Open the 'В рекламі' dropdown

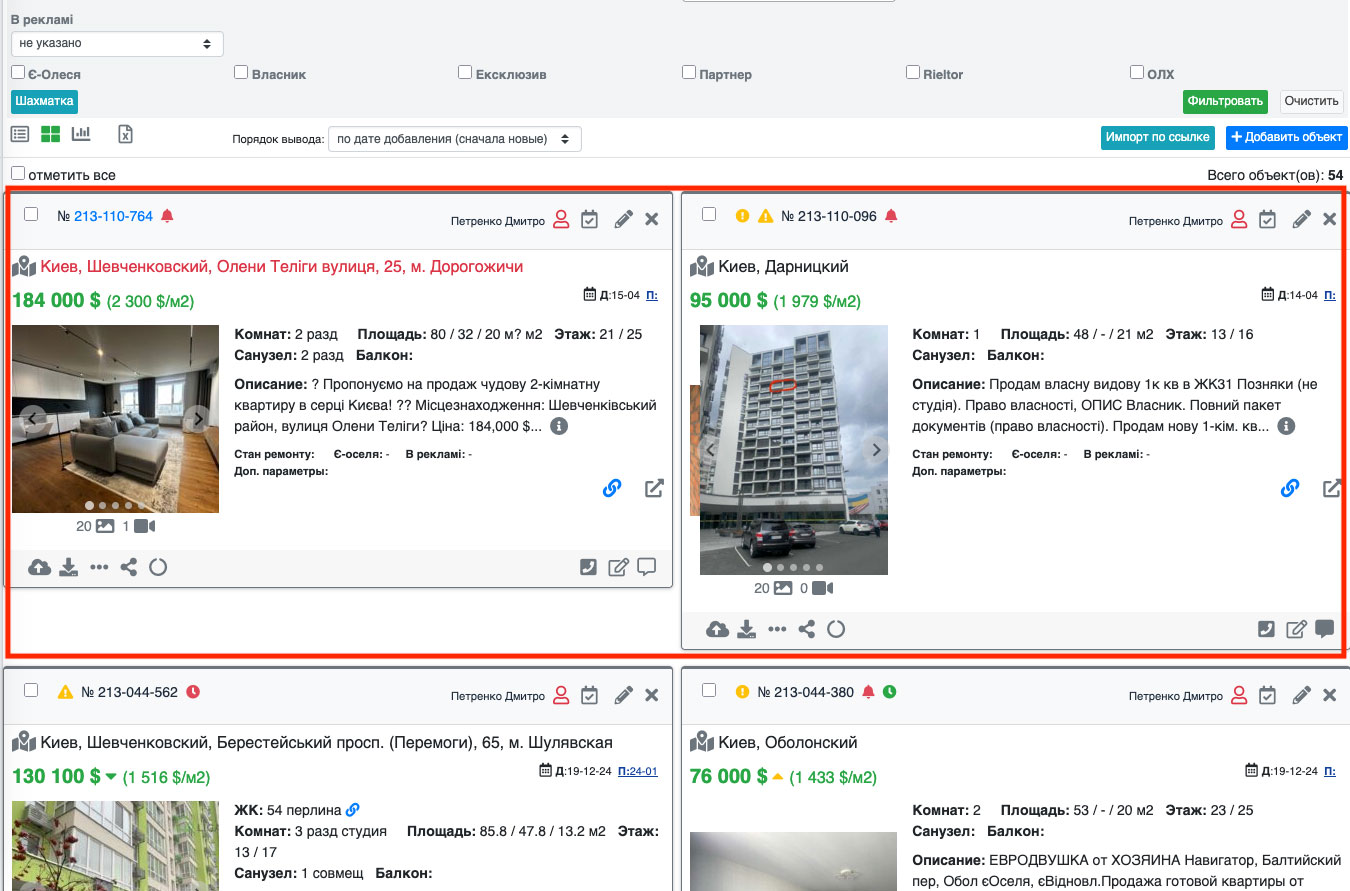pos(117,44)
